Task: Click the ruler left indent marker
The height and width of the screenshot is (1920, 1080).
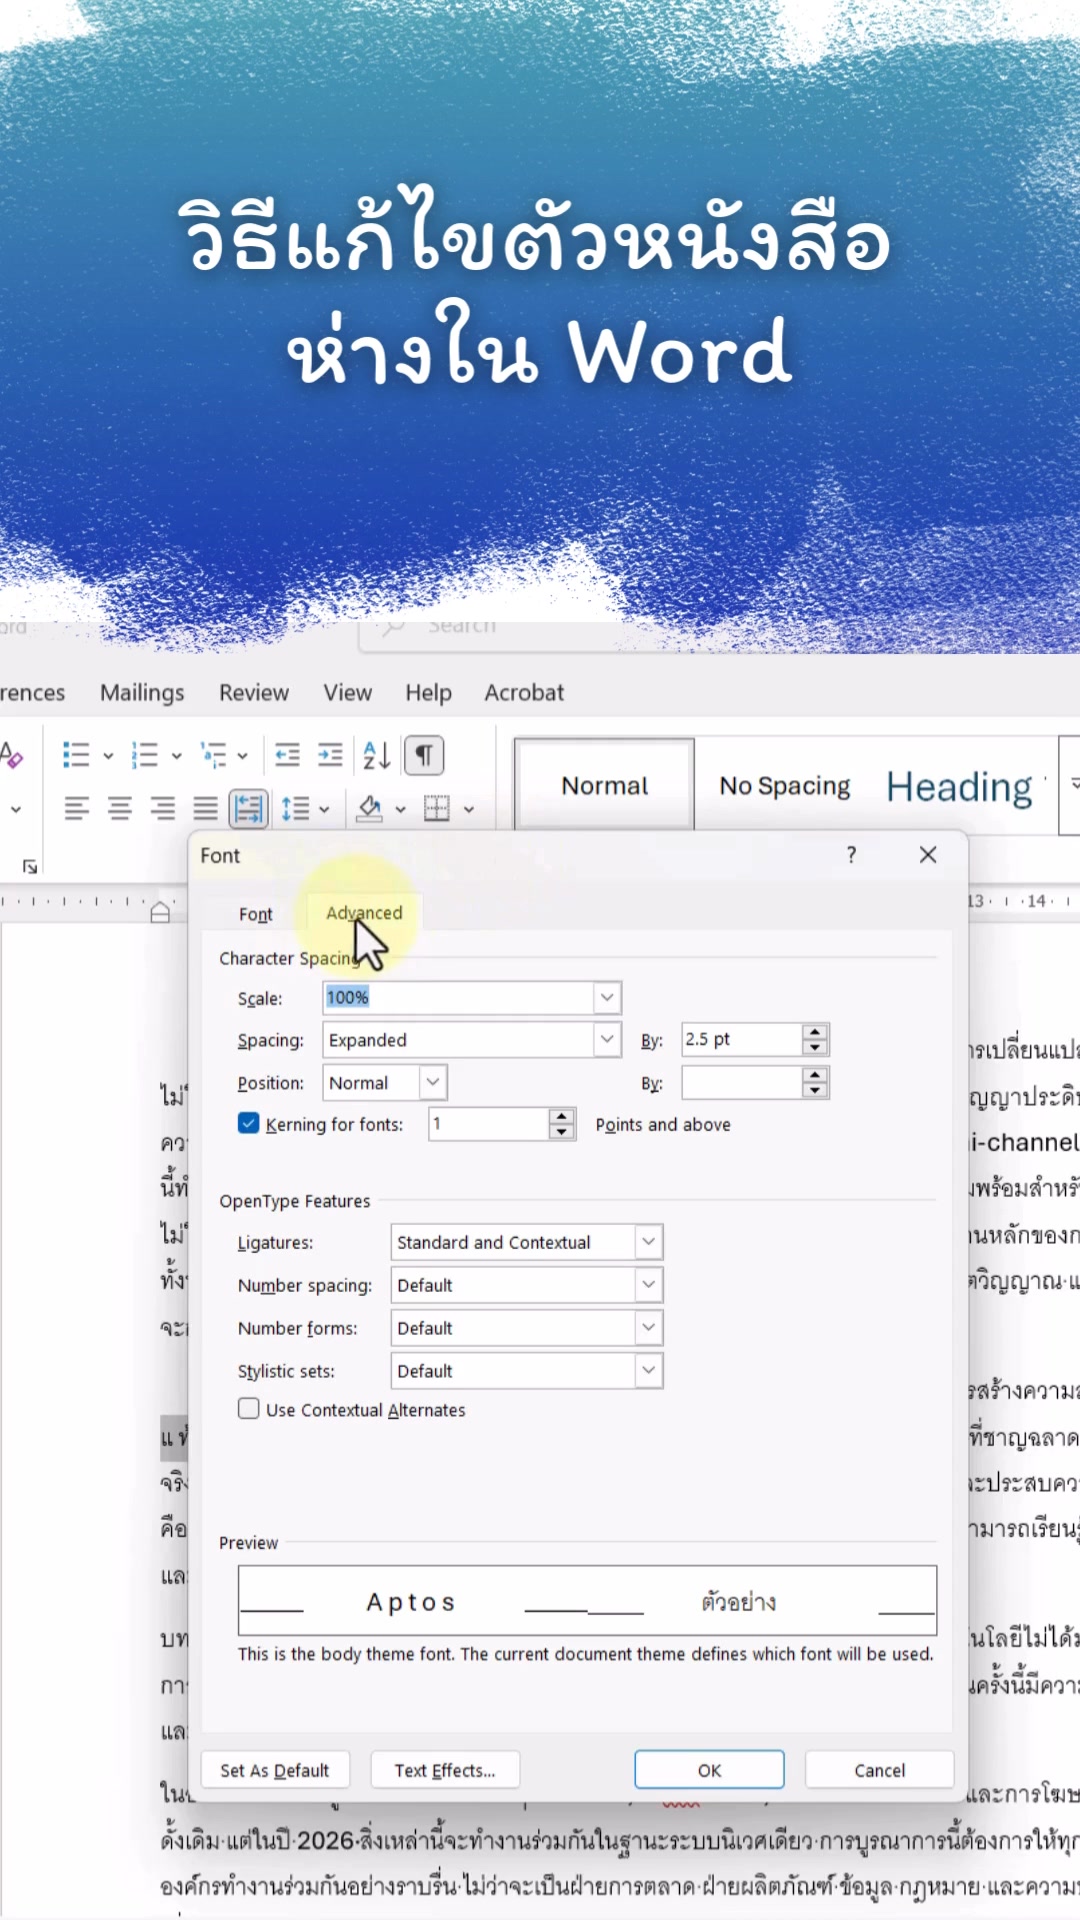Action: 160,911
